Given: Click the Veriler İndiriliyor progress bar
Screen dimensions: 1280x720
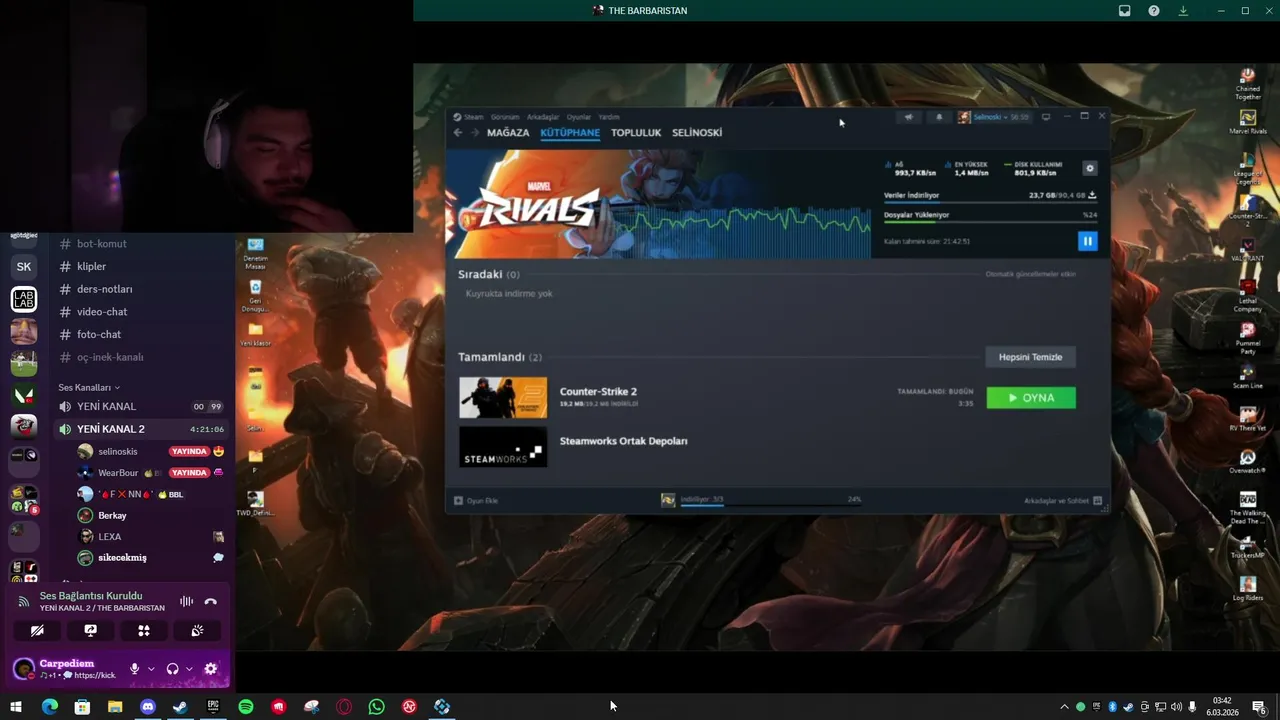Looking at the screenshot, I should coord(990,202).
